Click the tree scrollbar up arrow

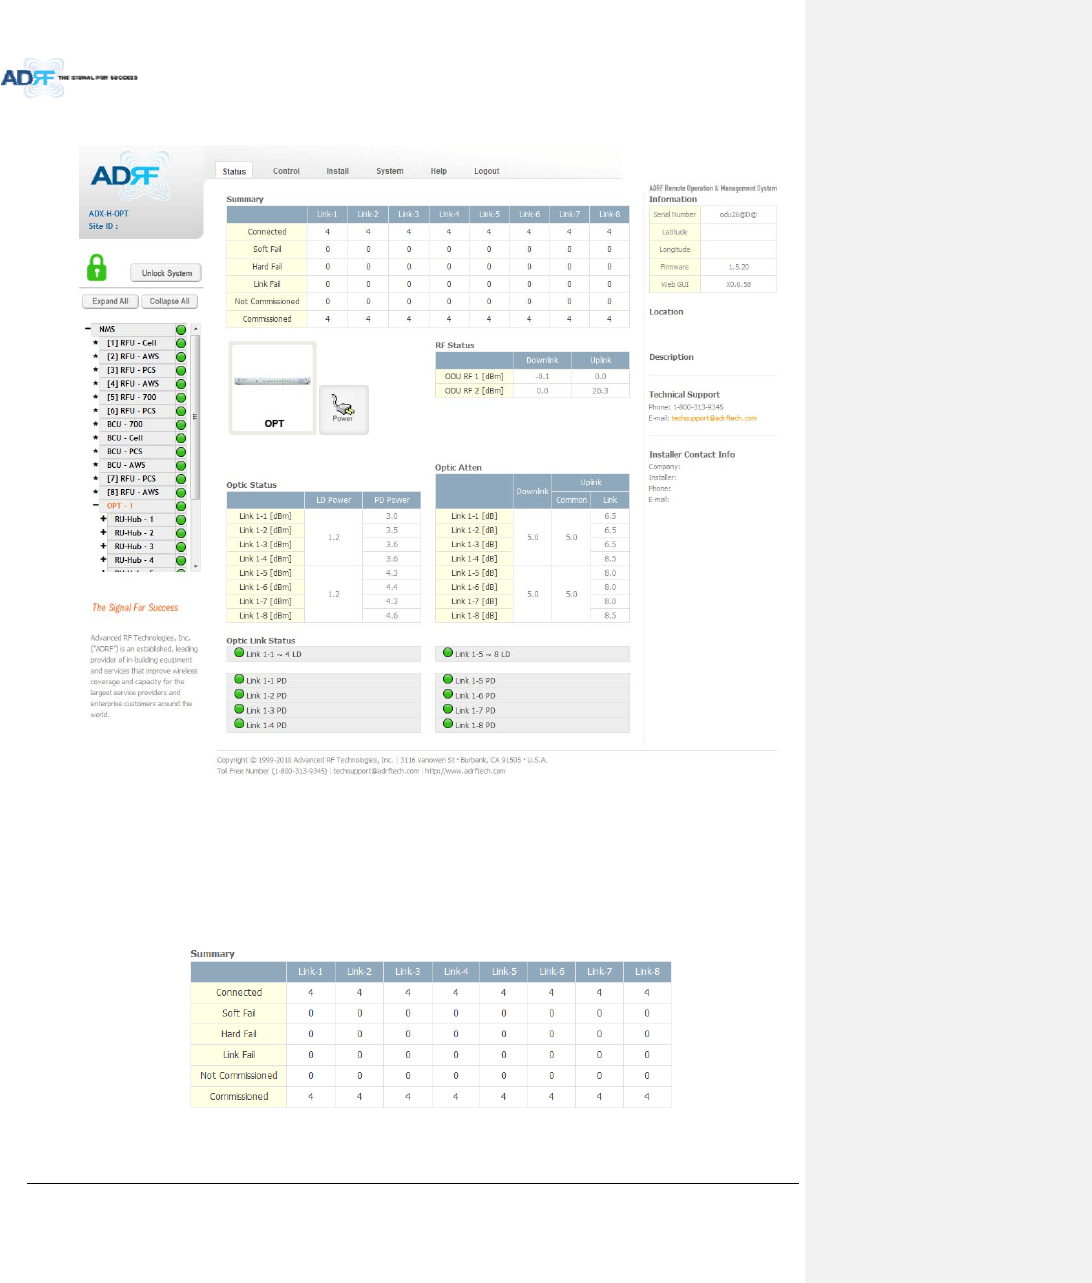click(196, 329)
